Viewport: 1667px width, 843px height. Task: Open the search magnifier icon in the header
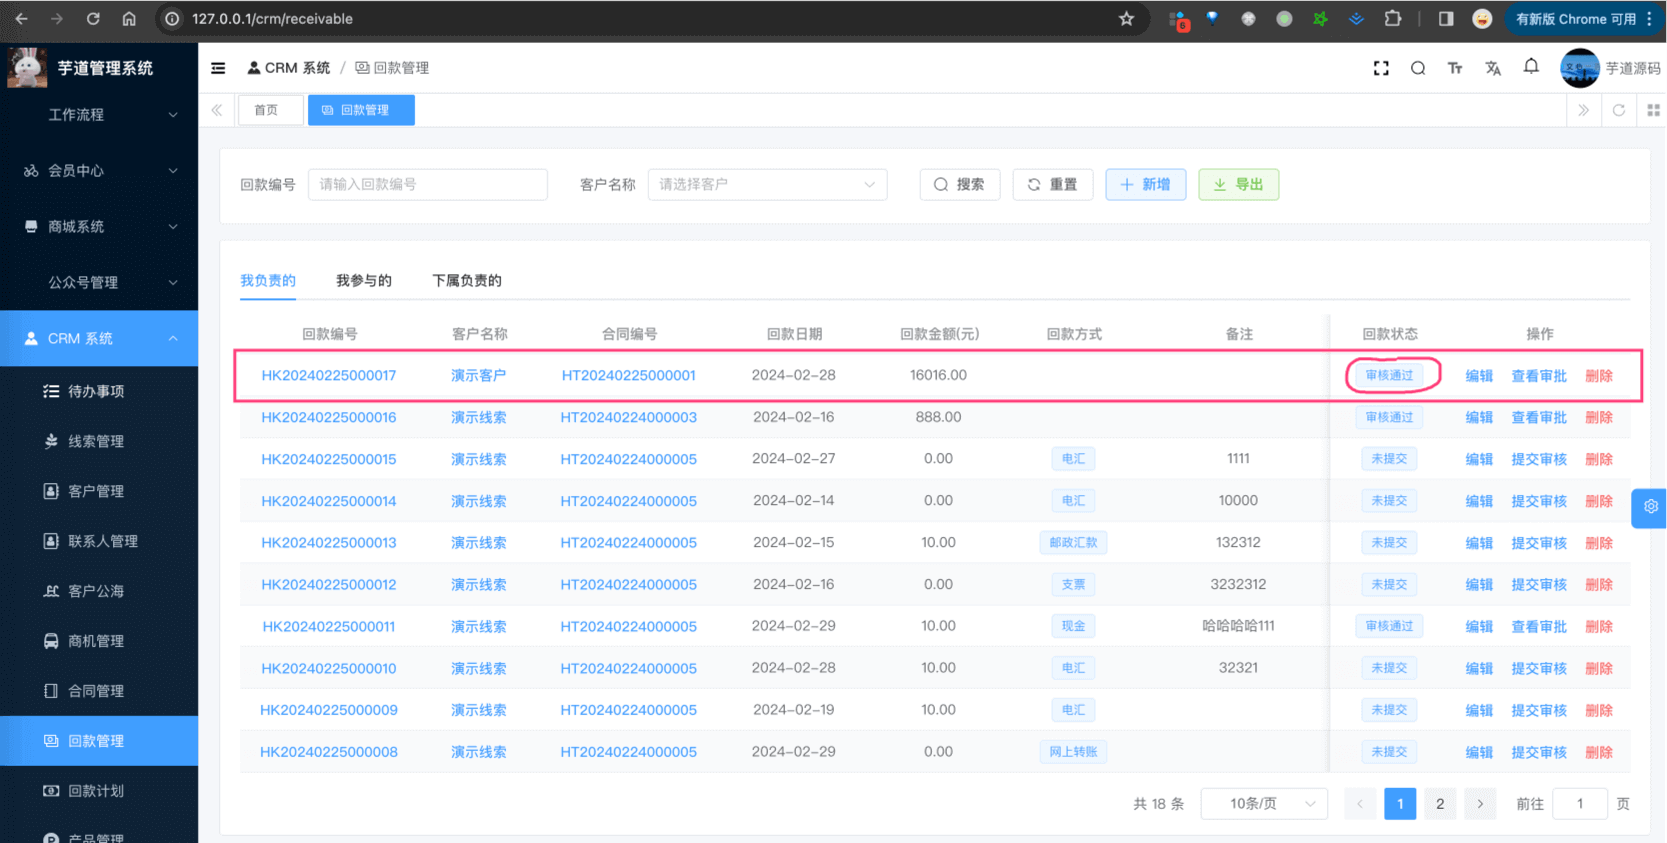(1418, 68)
